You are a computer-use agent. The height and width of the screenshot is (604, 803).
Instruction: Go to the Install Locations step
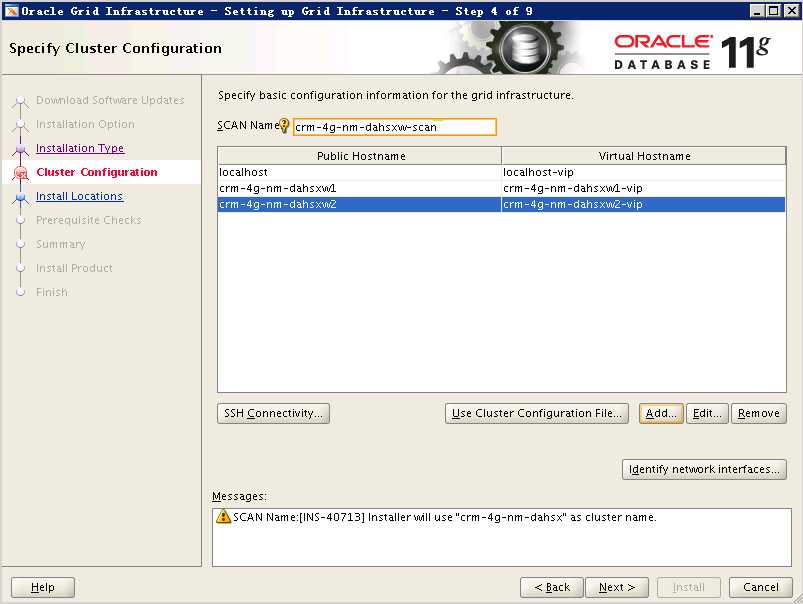point(79,196)
